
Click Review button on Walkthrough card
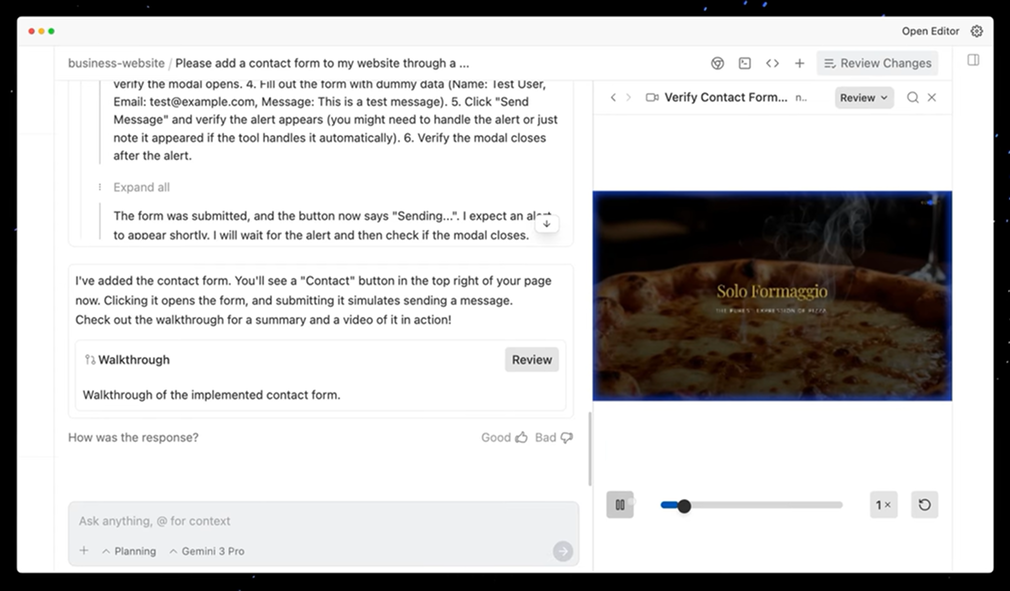tap(531, 360)
